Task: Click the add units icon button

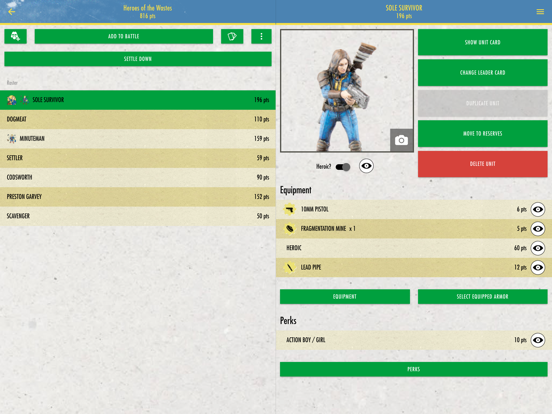Action: click(x=15, y=36)
